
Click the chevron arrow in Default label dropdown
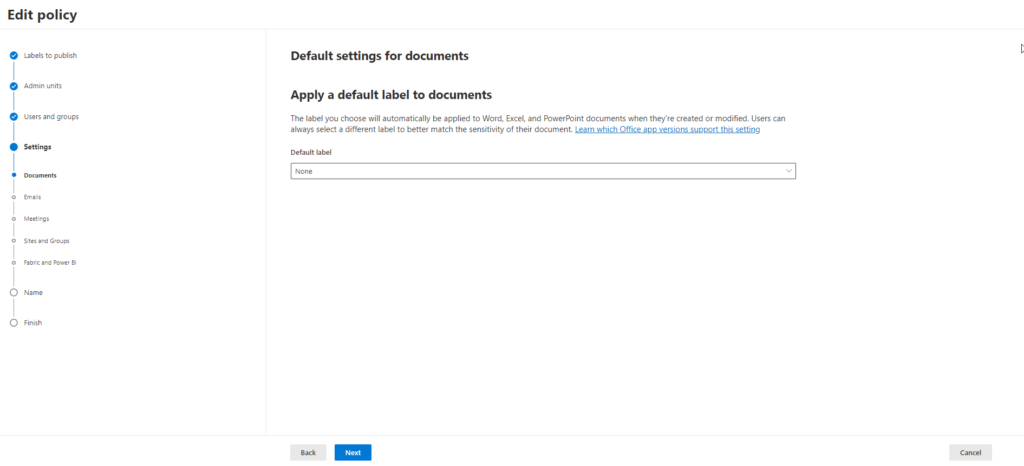(789, 171)
